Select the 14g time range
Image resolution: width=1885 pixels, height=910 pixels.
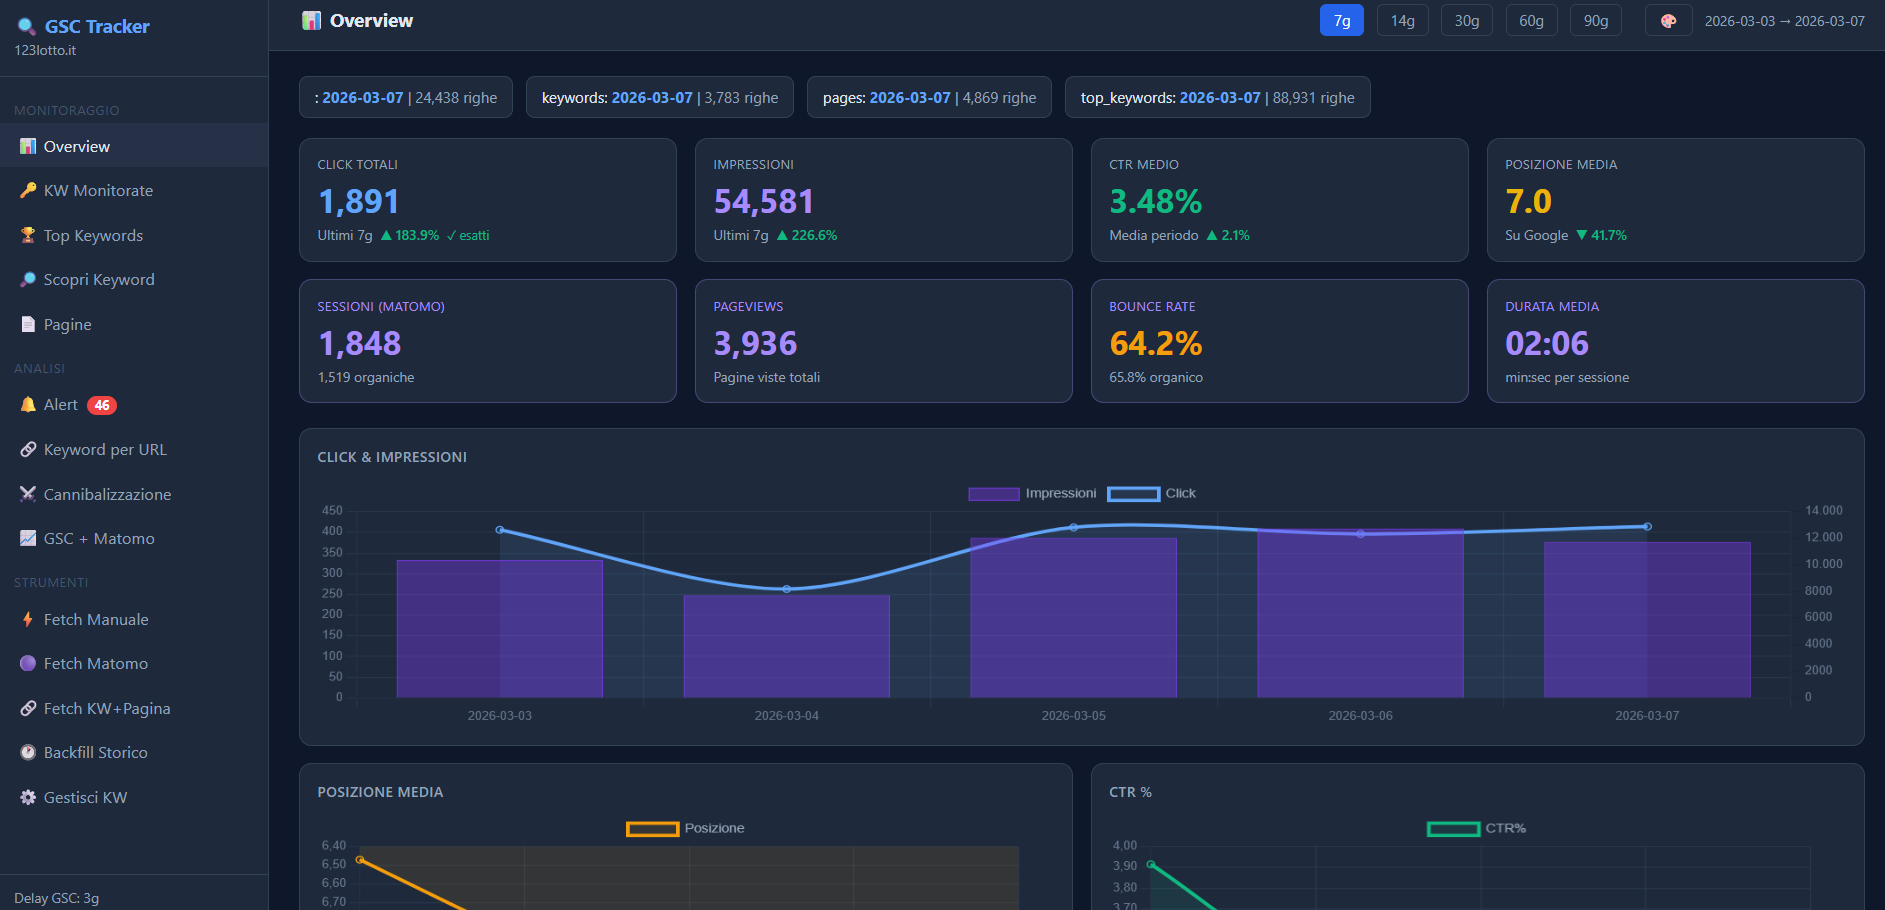(1402, 21)
